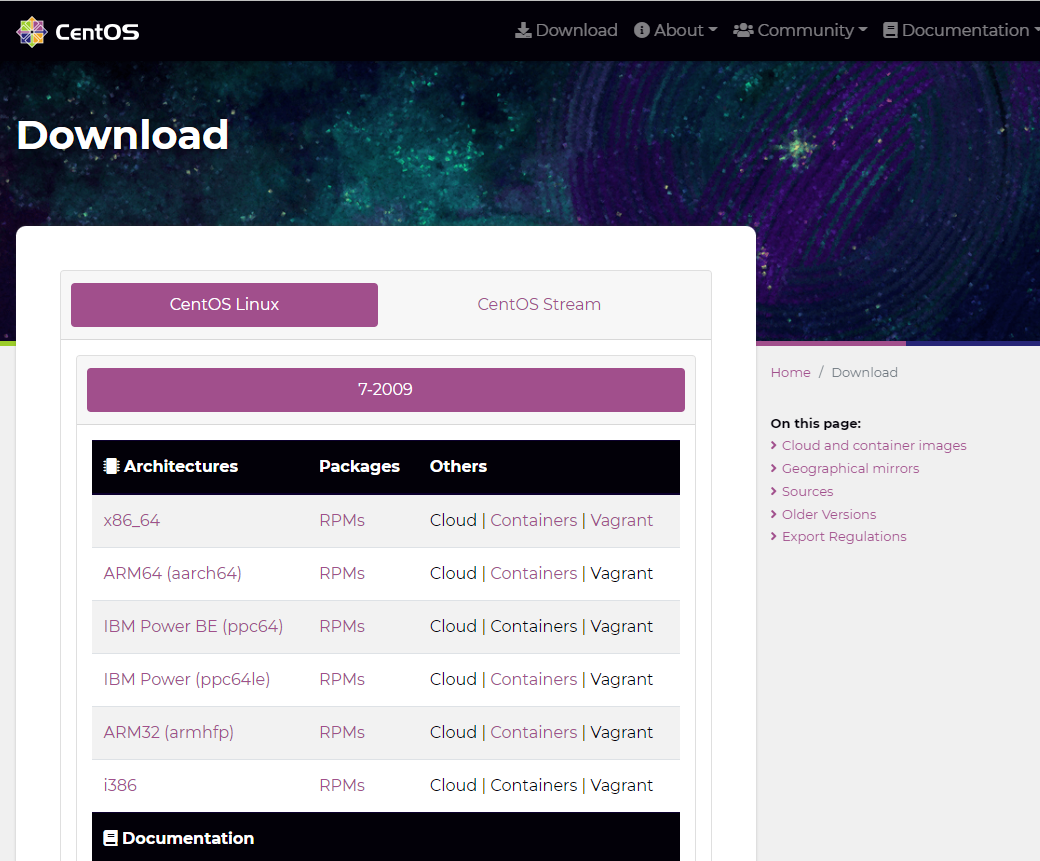This screenshot has height=861, width=1040.
Task: Jump to Cloud and container images section
Action: [874, 446]
